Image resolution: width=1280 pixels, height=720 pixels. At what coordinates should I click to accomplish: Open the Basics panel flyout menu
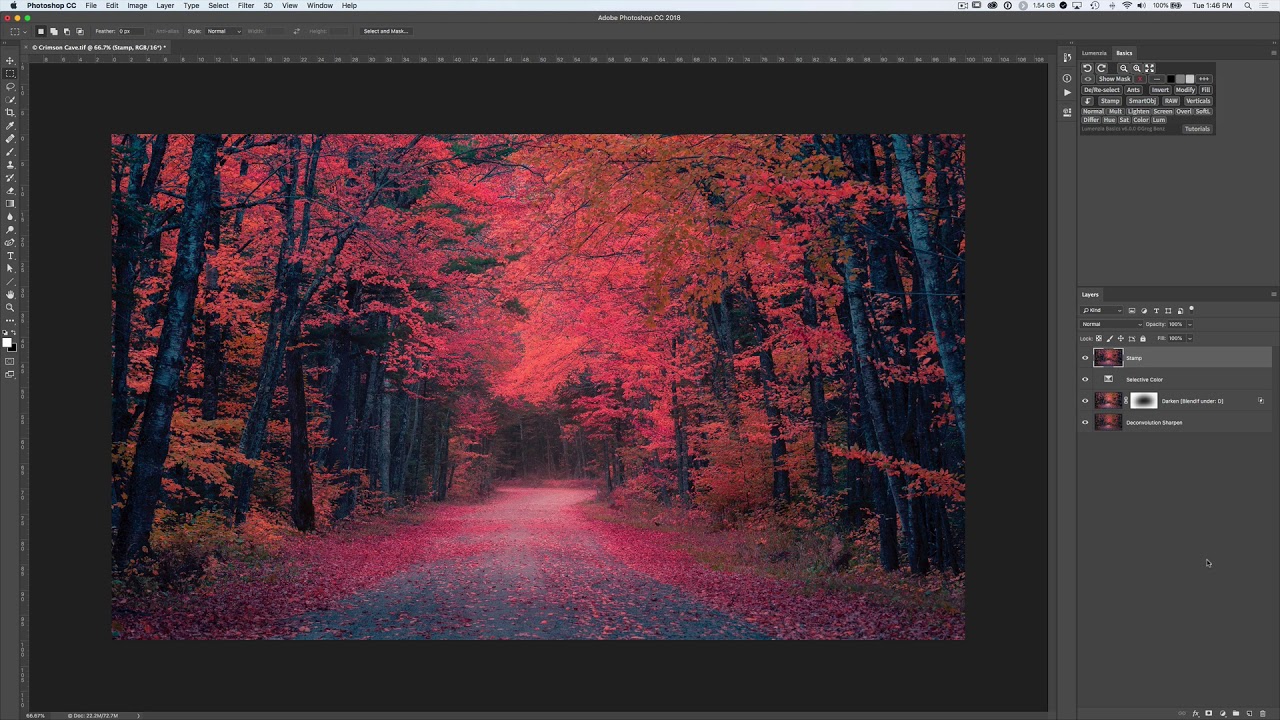coord(1274,53)
